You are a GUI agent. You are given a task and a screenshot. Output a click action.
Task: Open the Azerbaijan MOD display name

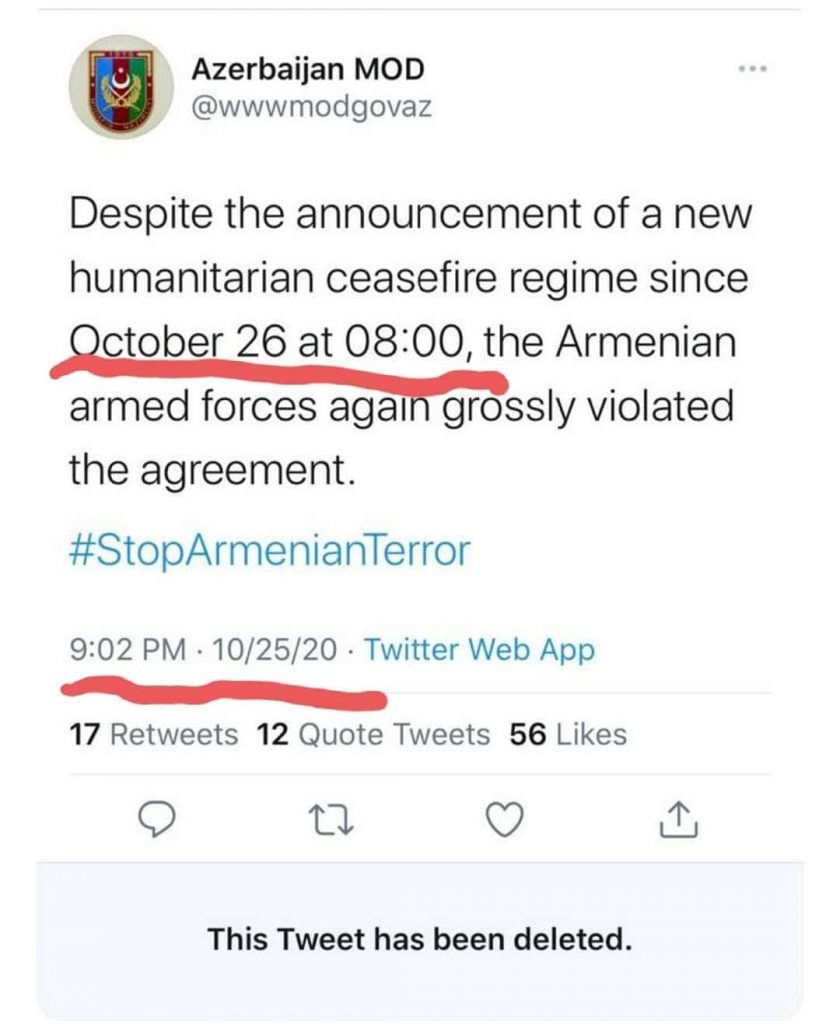pos(308,69)
